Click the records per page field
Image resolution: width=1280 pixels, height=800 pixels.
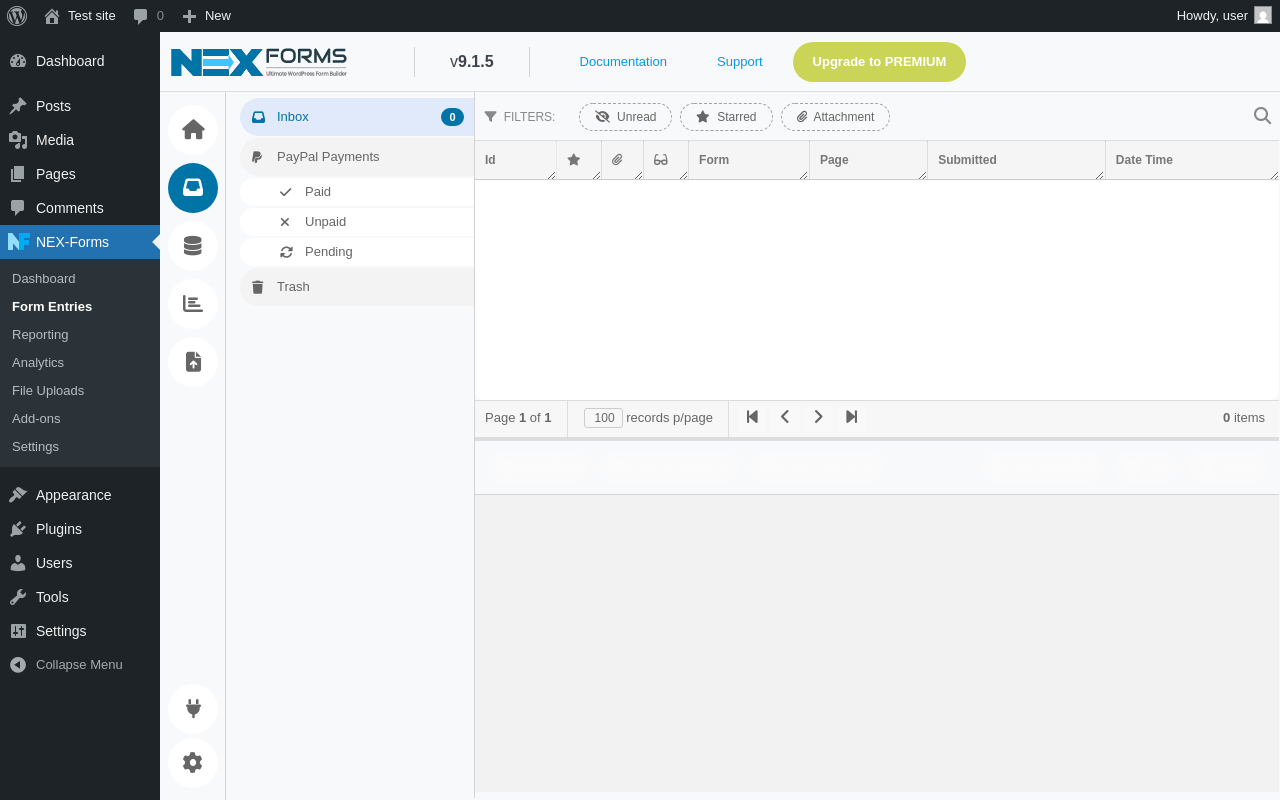(603, 418)
